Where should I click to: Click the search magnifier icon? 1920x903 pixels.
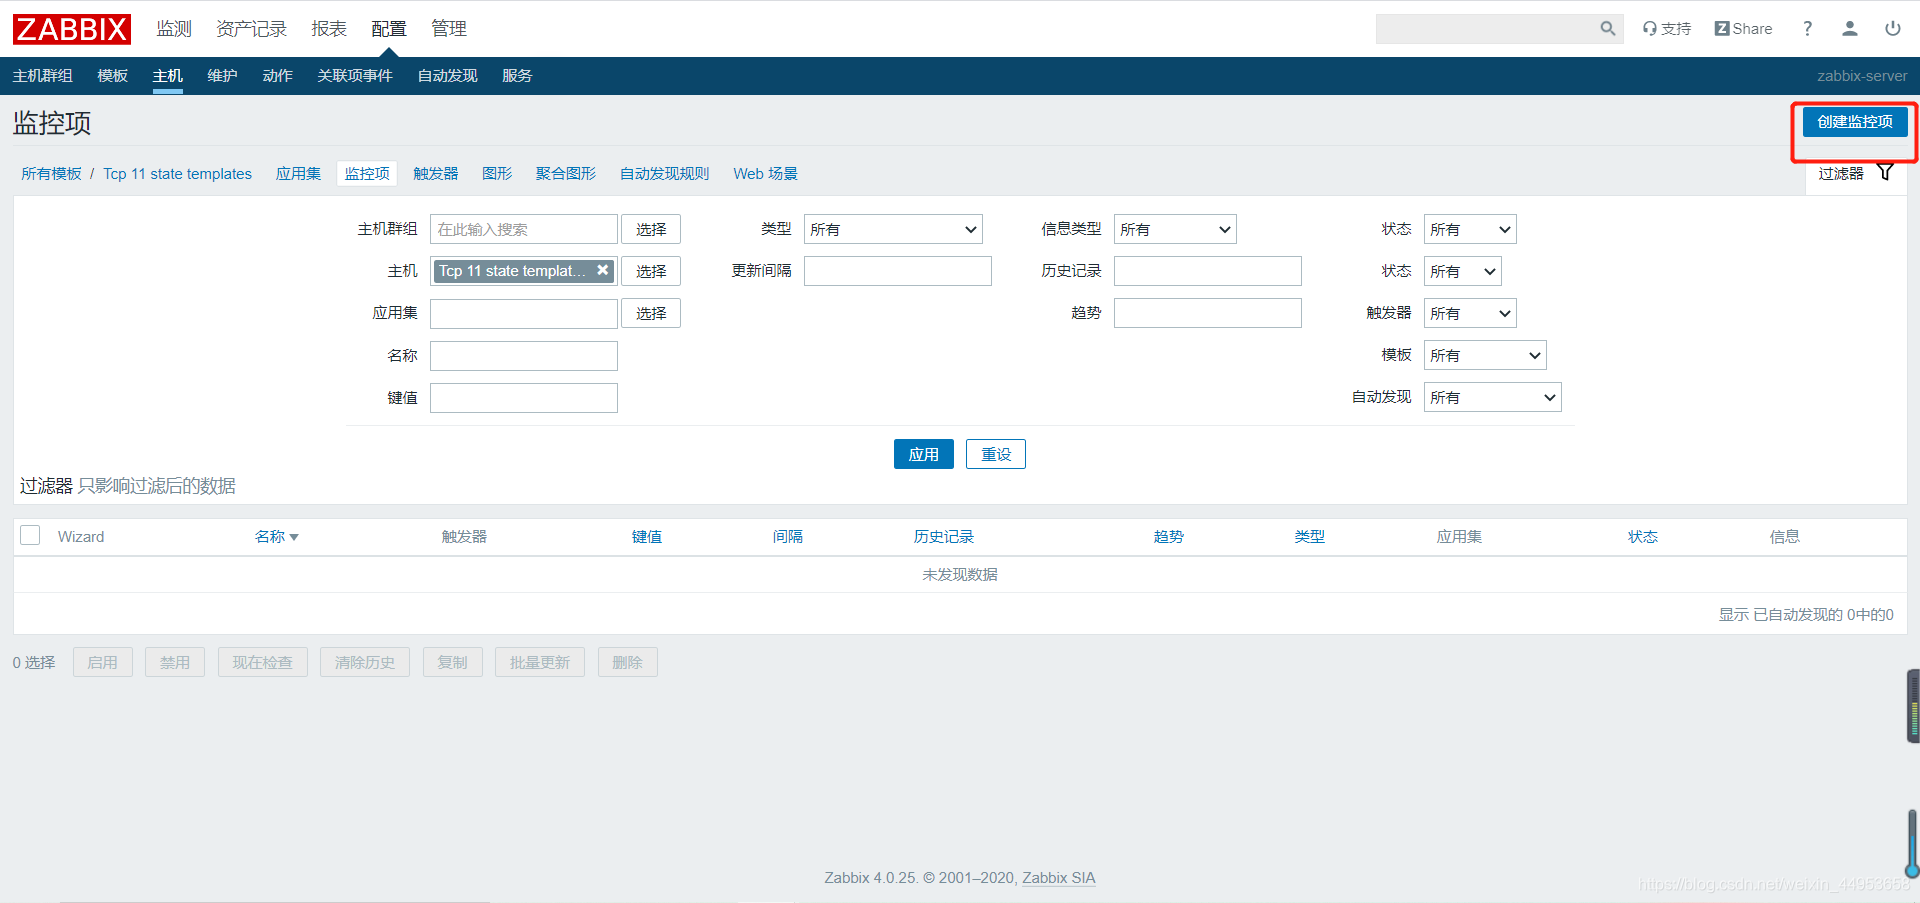(x=1607, y=29)
